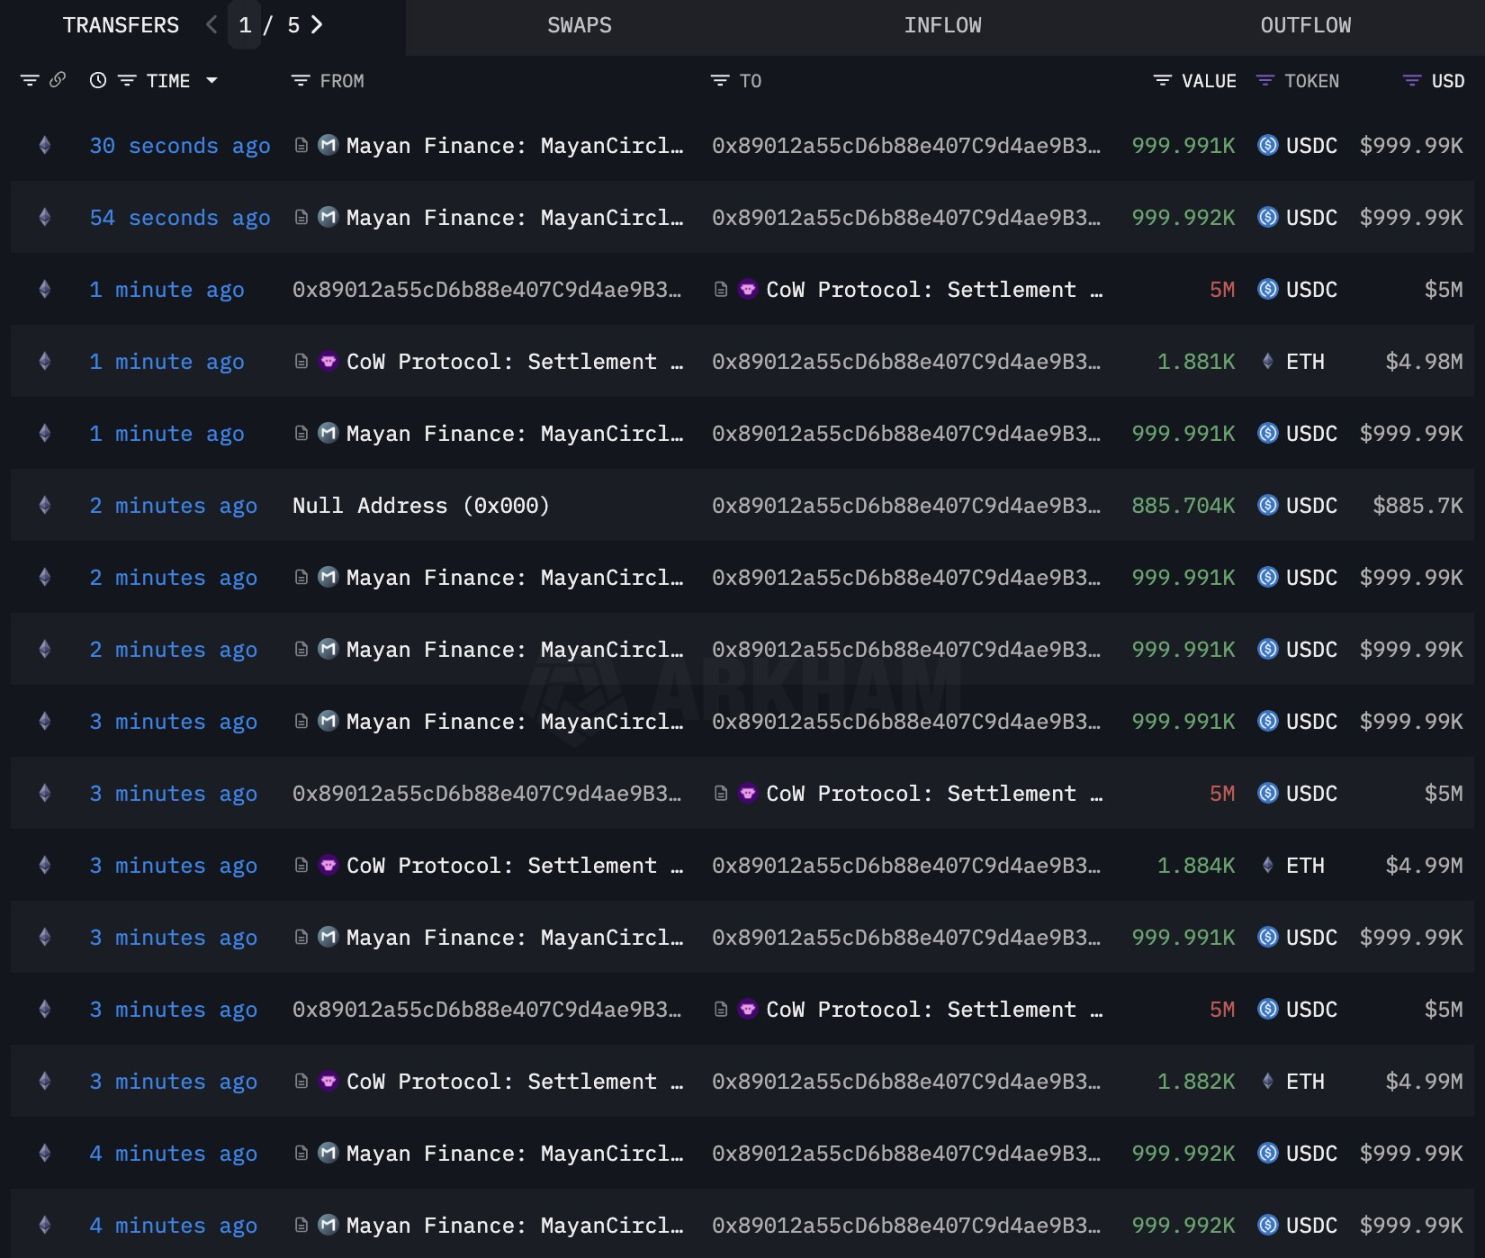The image size is (1485, 1258).
Task: Click the chain link icon in header
Action: [58, 80]
